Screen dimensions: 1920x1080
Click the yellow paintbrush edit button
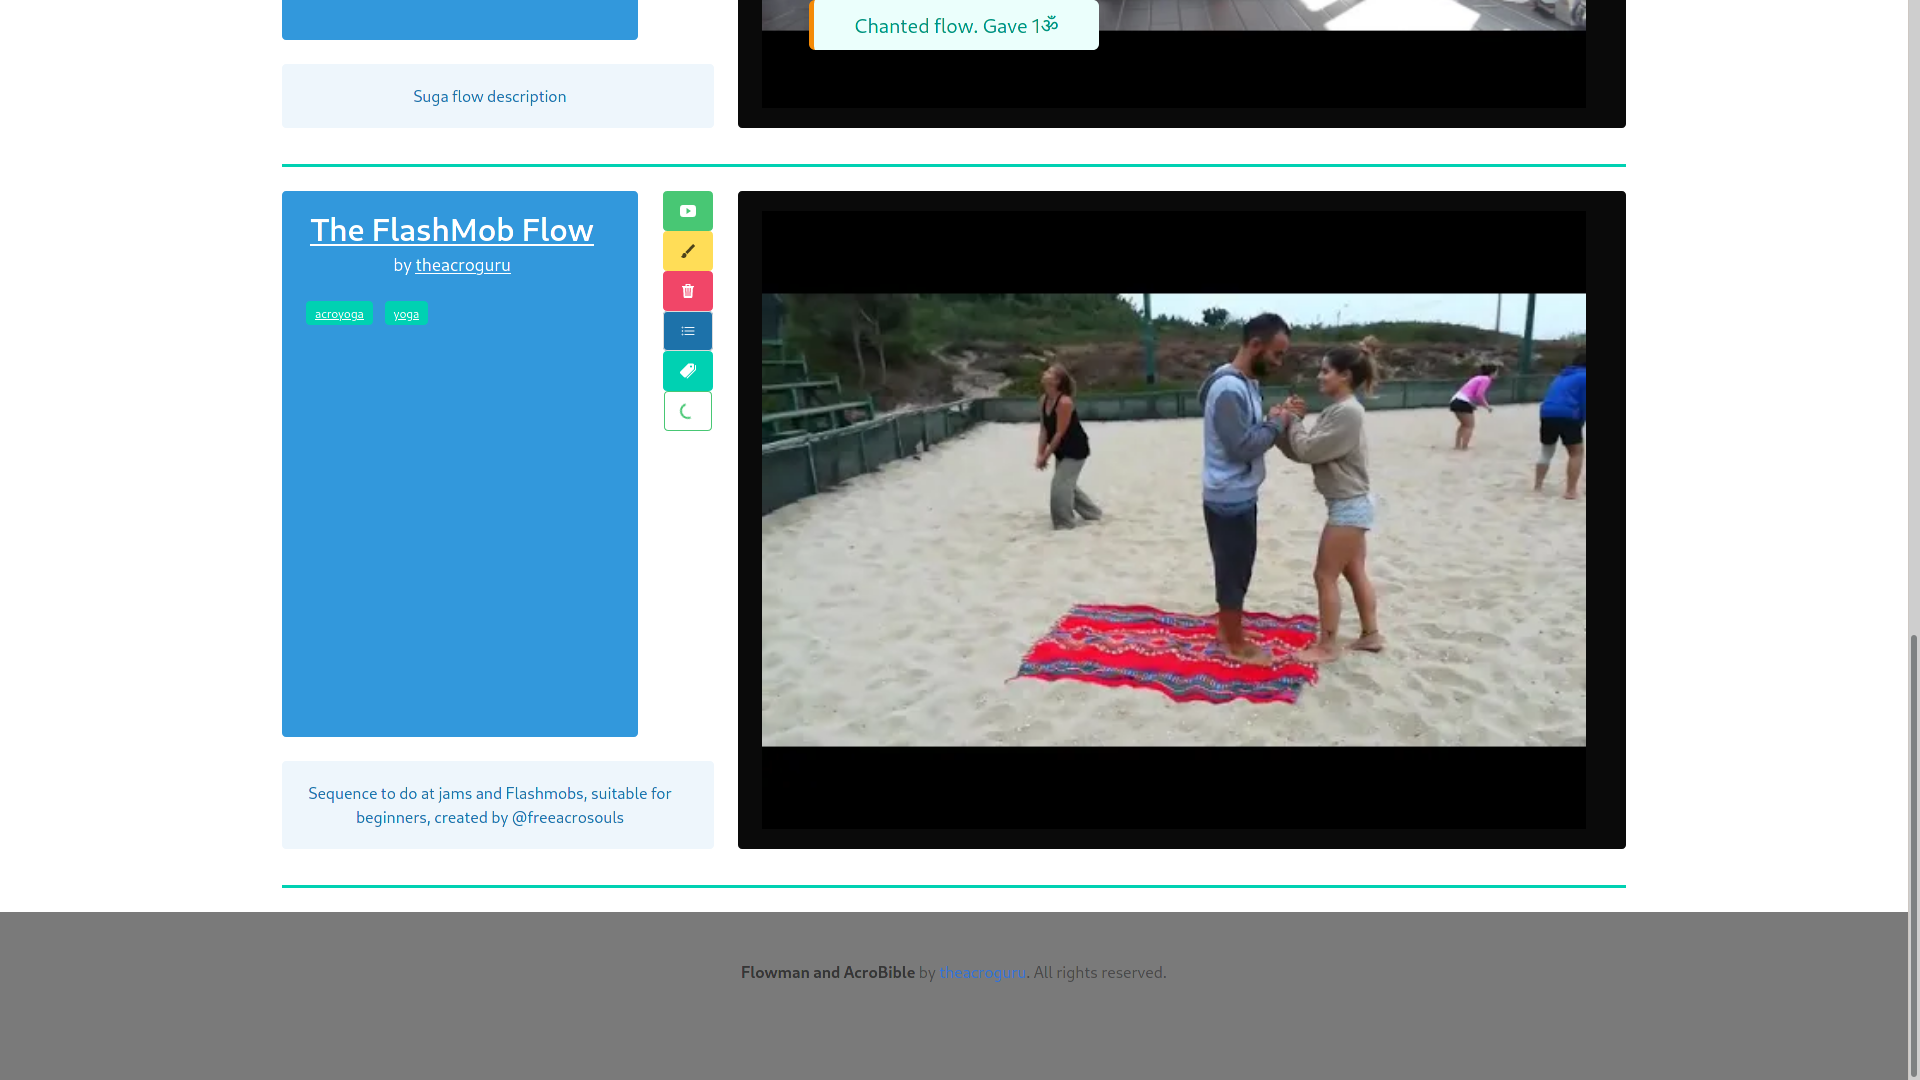click(687, 251)
